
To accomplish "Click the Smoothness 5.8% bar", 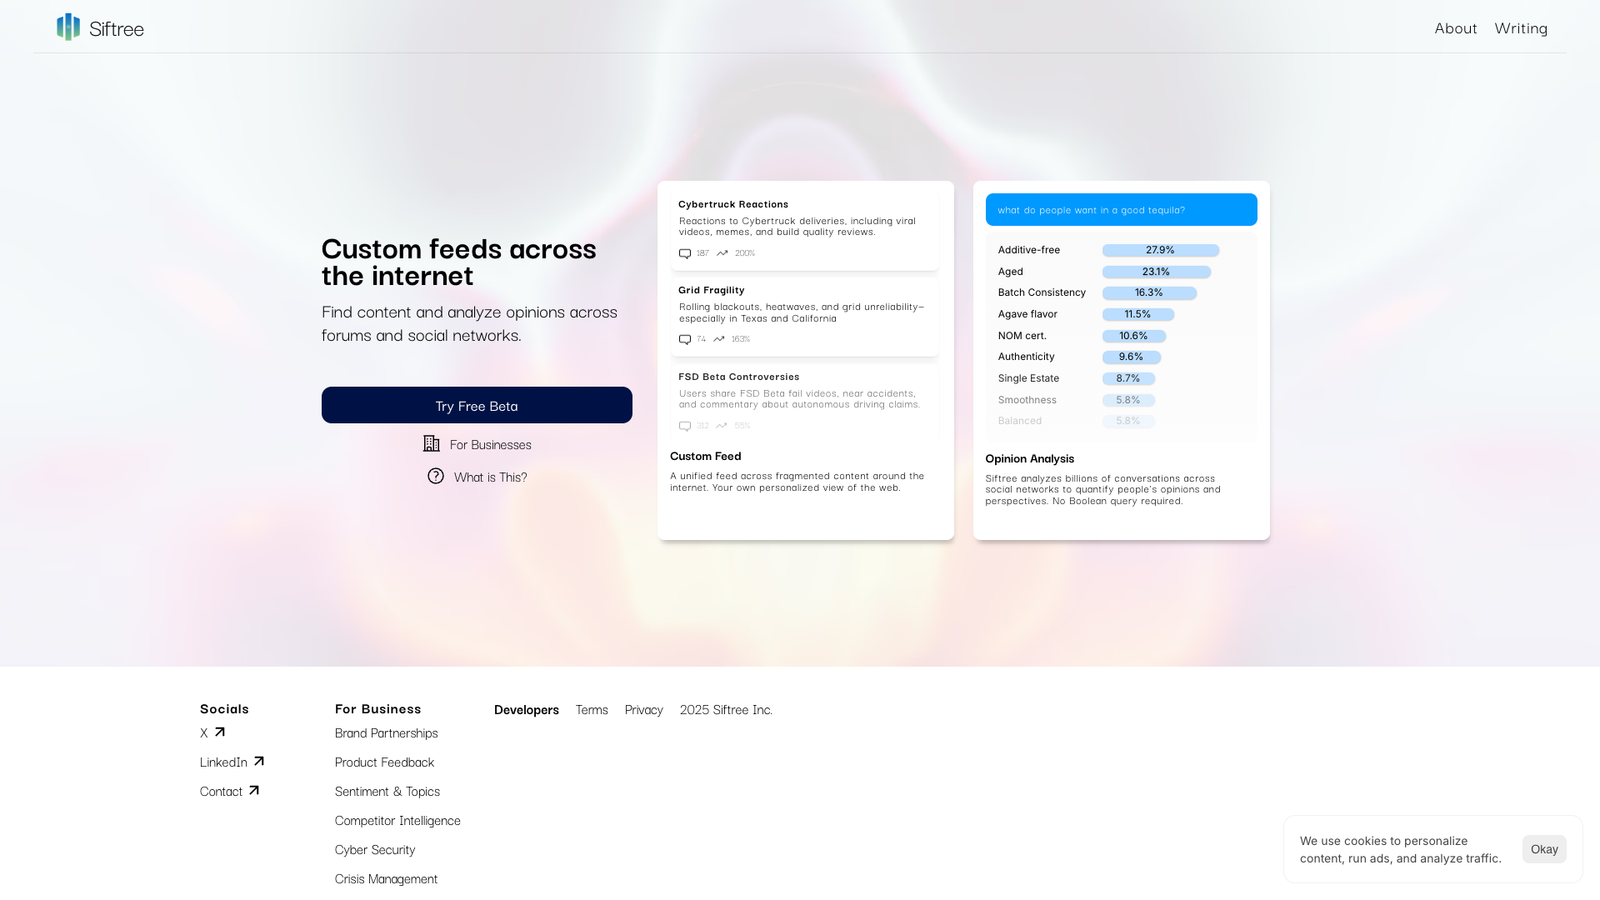I will (1128, 400).
